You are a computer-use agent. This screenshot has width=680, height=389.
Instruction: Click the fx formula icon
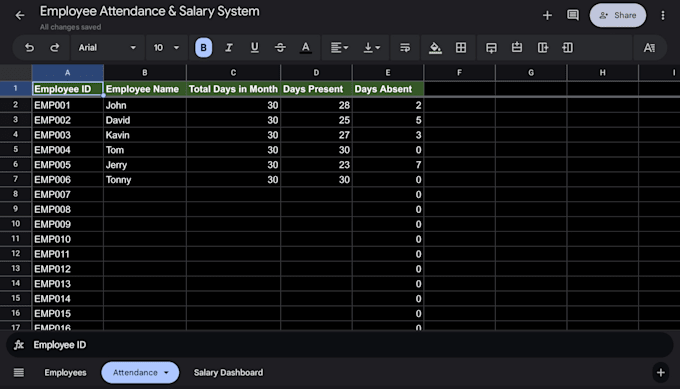point(19,345)
